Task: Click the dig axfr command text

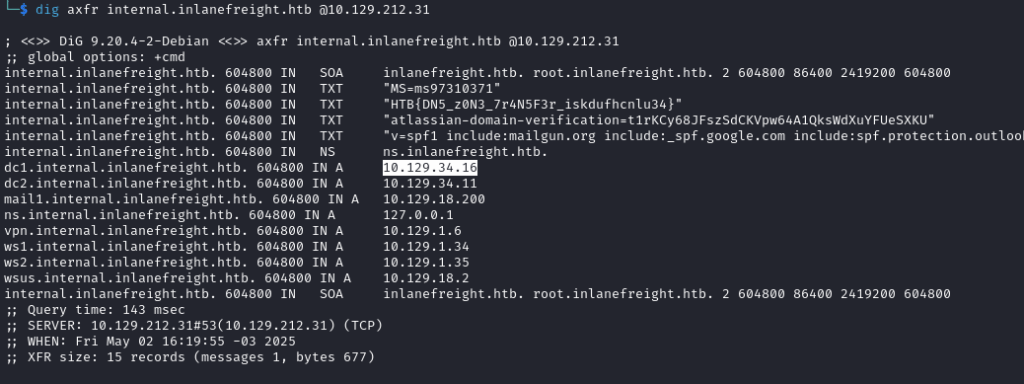Action: [232, 10]
